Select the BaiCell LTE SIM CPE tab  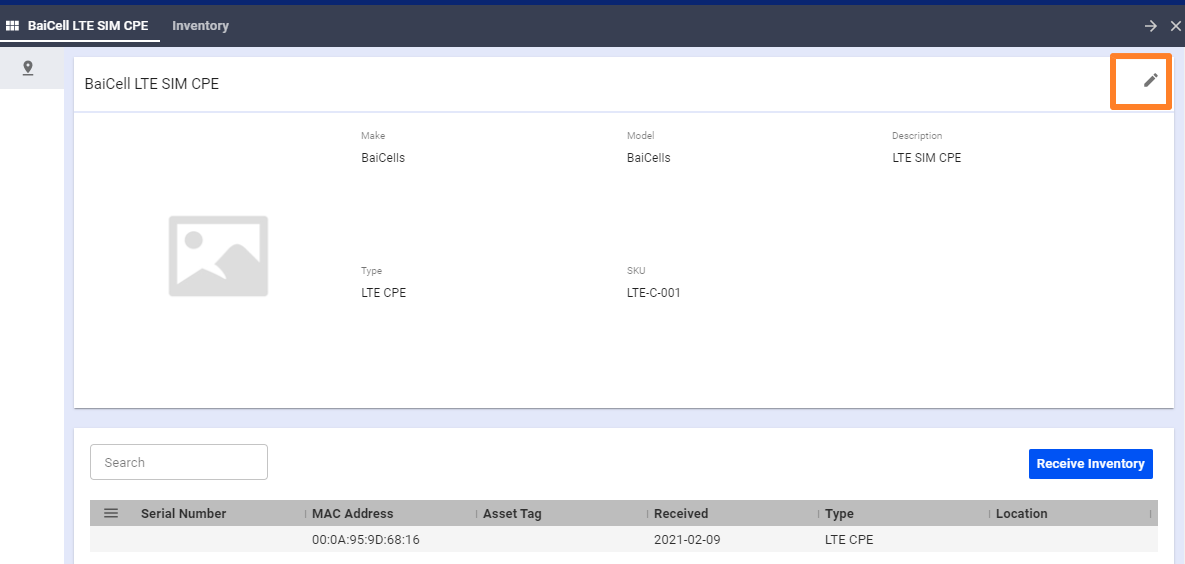coord(88,26)
